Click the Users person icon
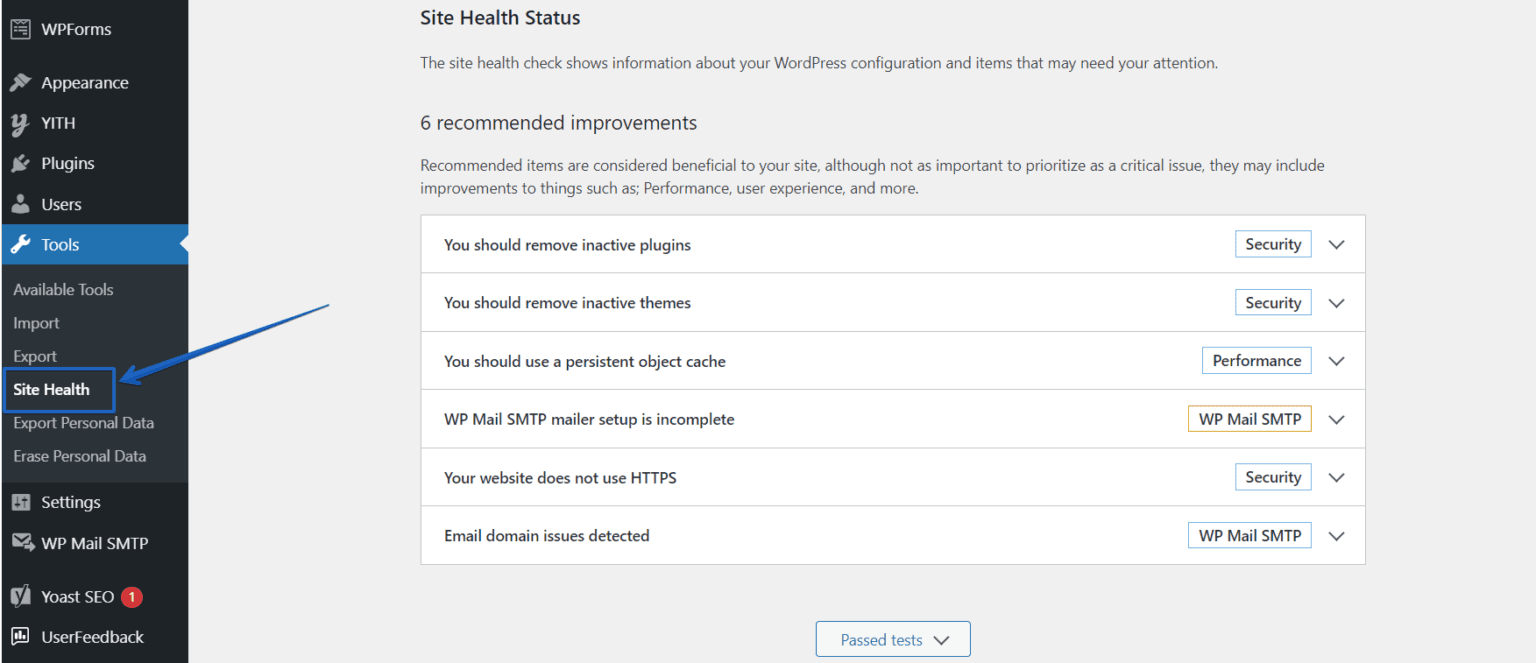 pyautogui.click(x=20, y=204)
